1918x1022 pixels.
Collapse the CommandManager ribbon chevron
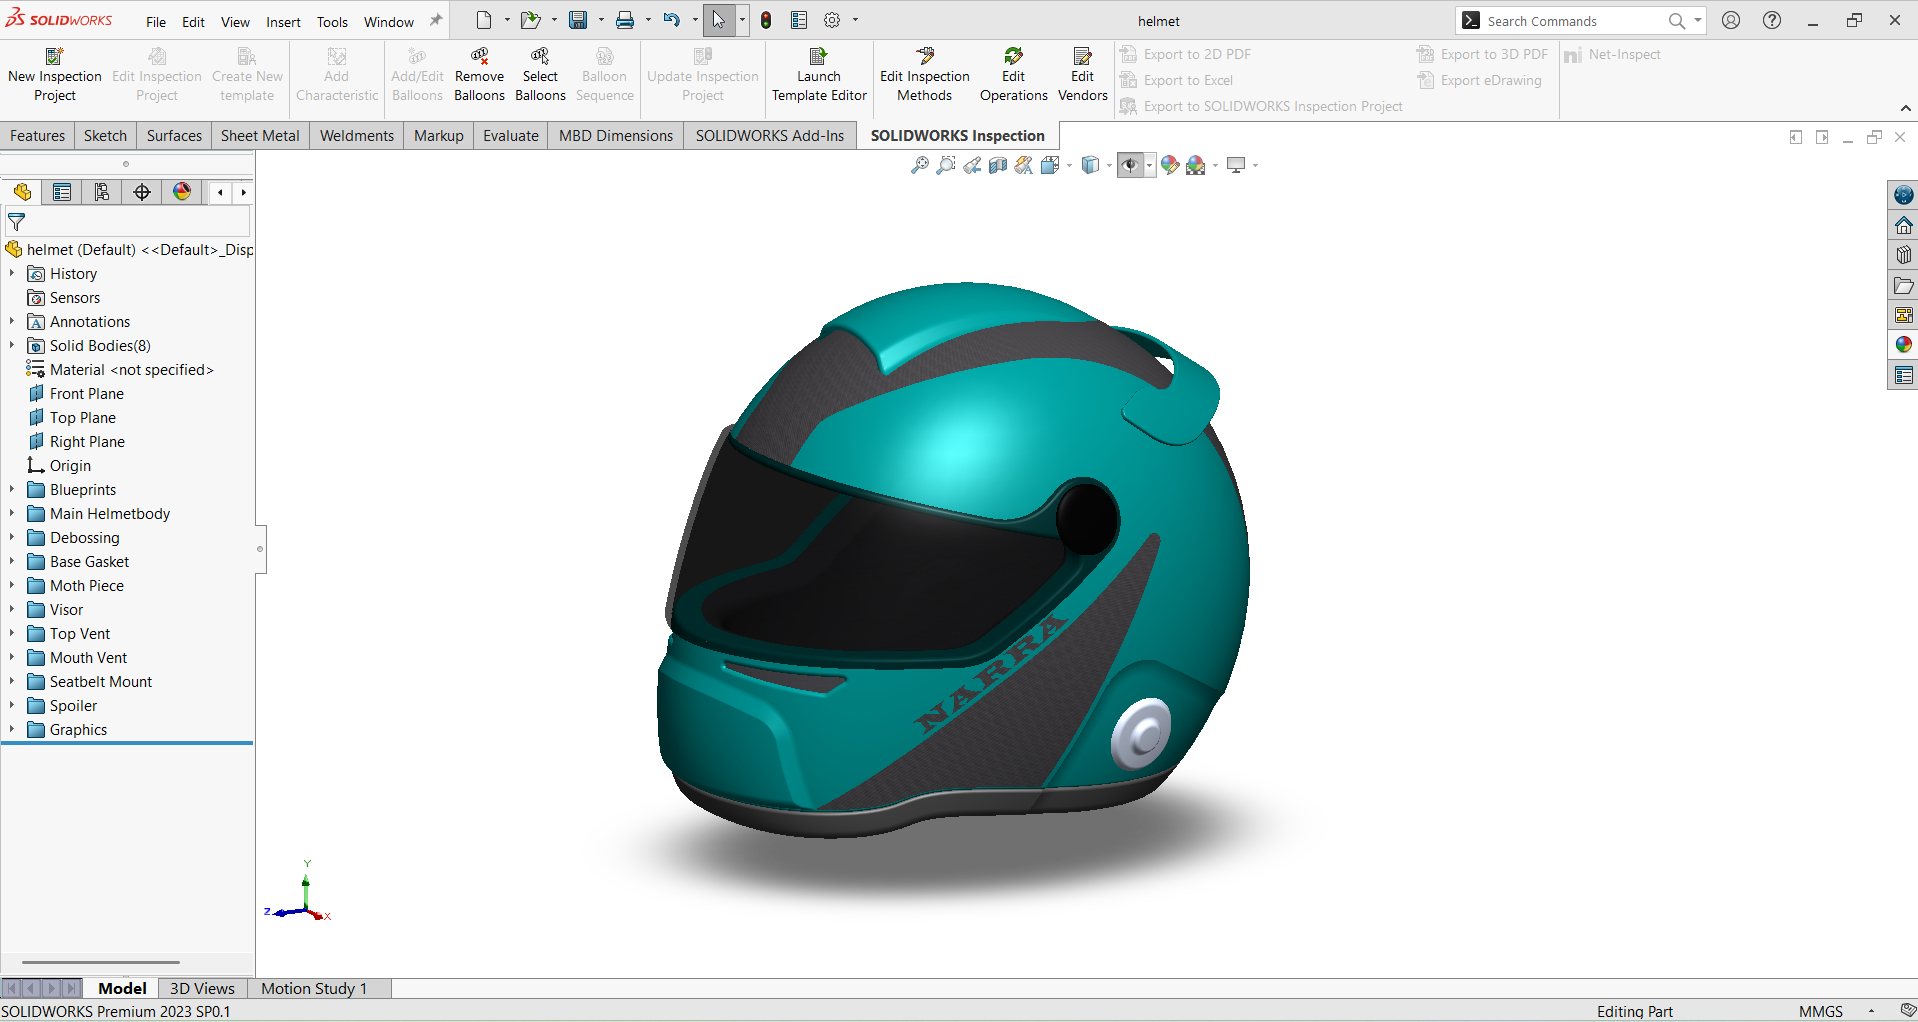pos(1905,108)
